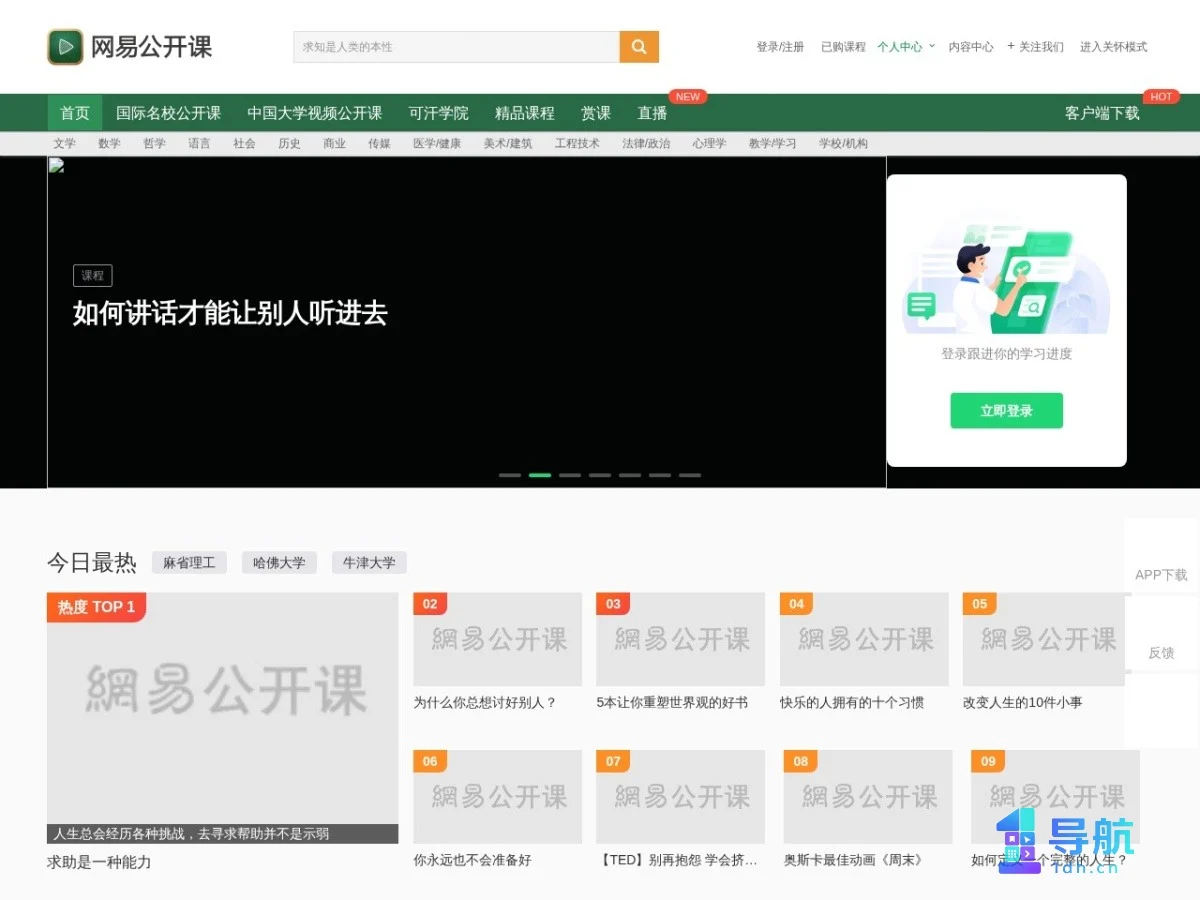Viewport: 1200px width, 900px height.
Task: Open the 热度 TOP 1 thumbnail
Action: pyautogui.click(x=222, y=718)
